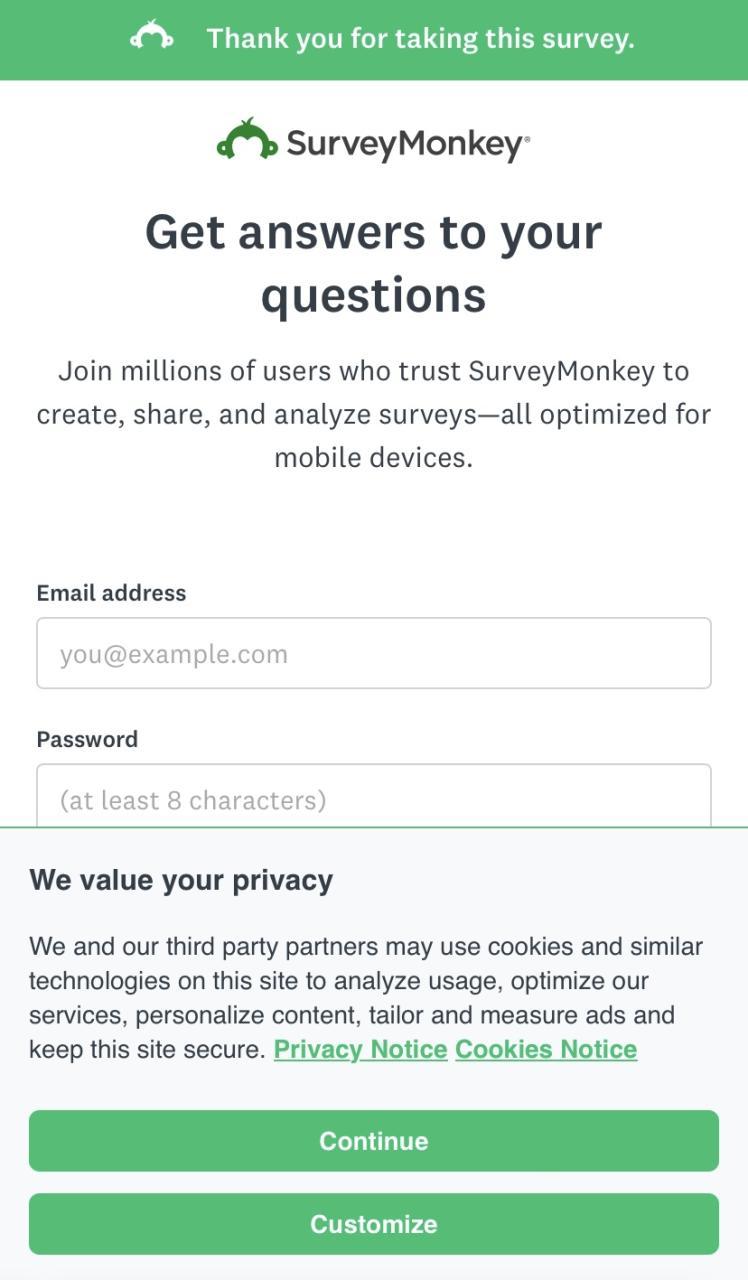
Task: Click the "We value your privacy" heading
Action: point(181,880)
